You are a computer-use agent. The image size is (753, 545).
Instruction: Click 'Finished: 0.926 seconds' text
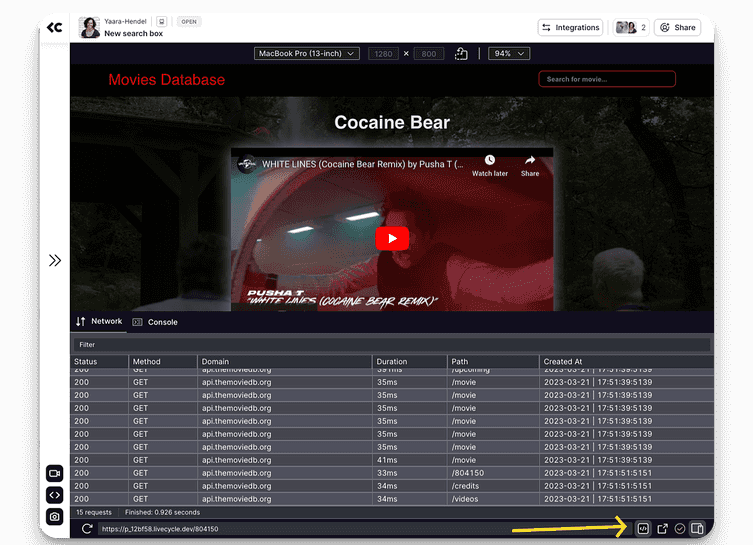click(x=162, y=512)
